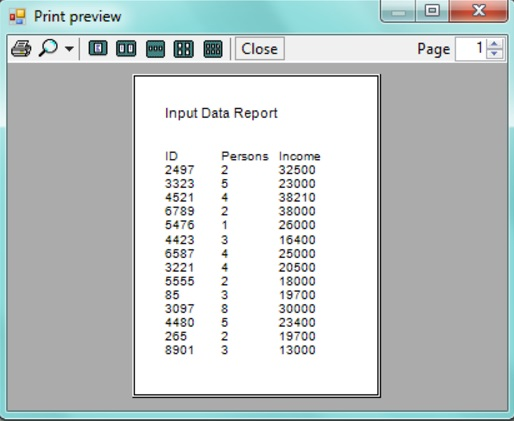
Task: Maximize the Print preview window
Action: (x=432, y=11)
